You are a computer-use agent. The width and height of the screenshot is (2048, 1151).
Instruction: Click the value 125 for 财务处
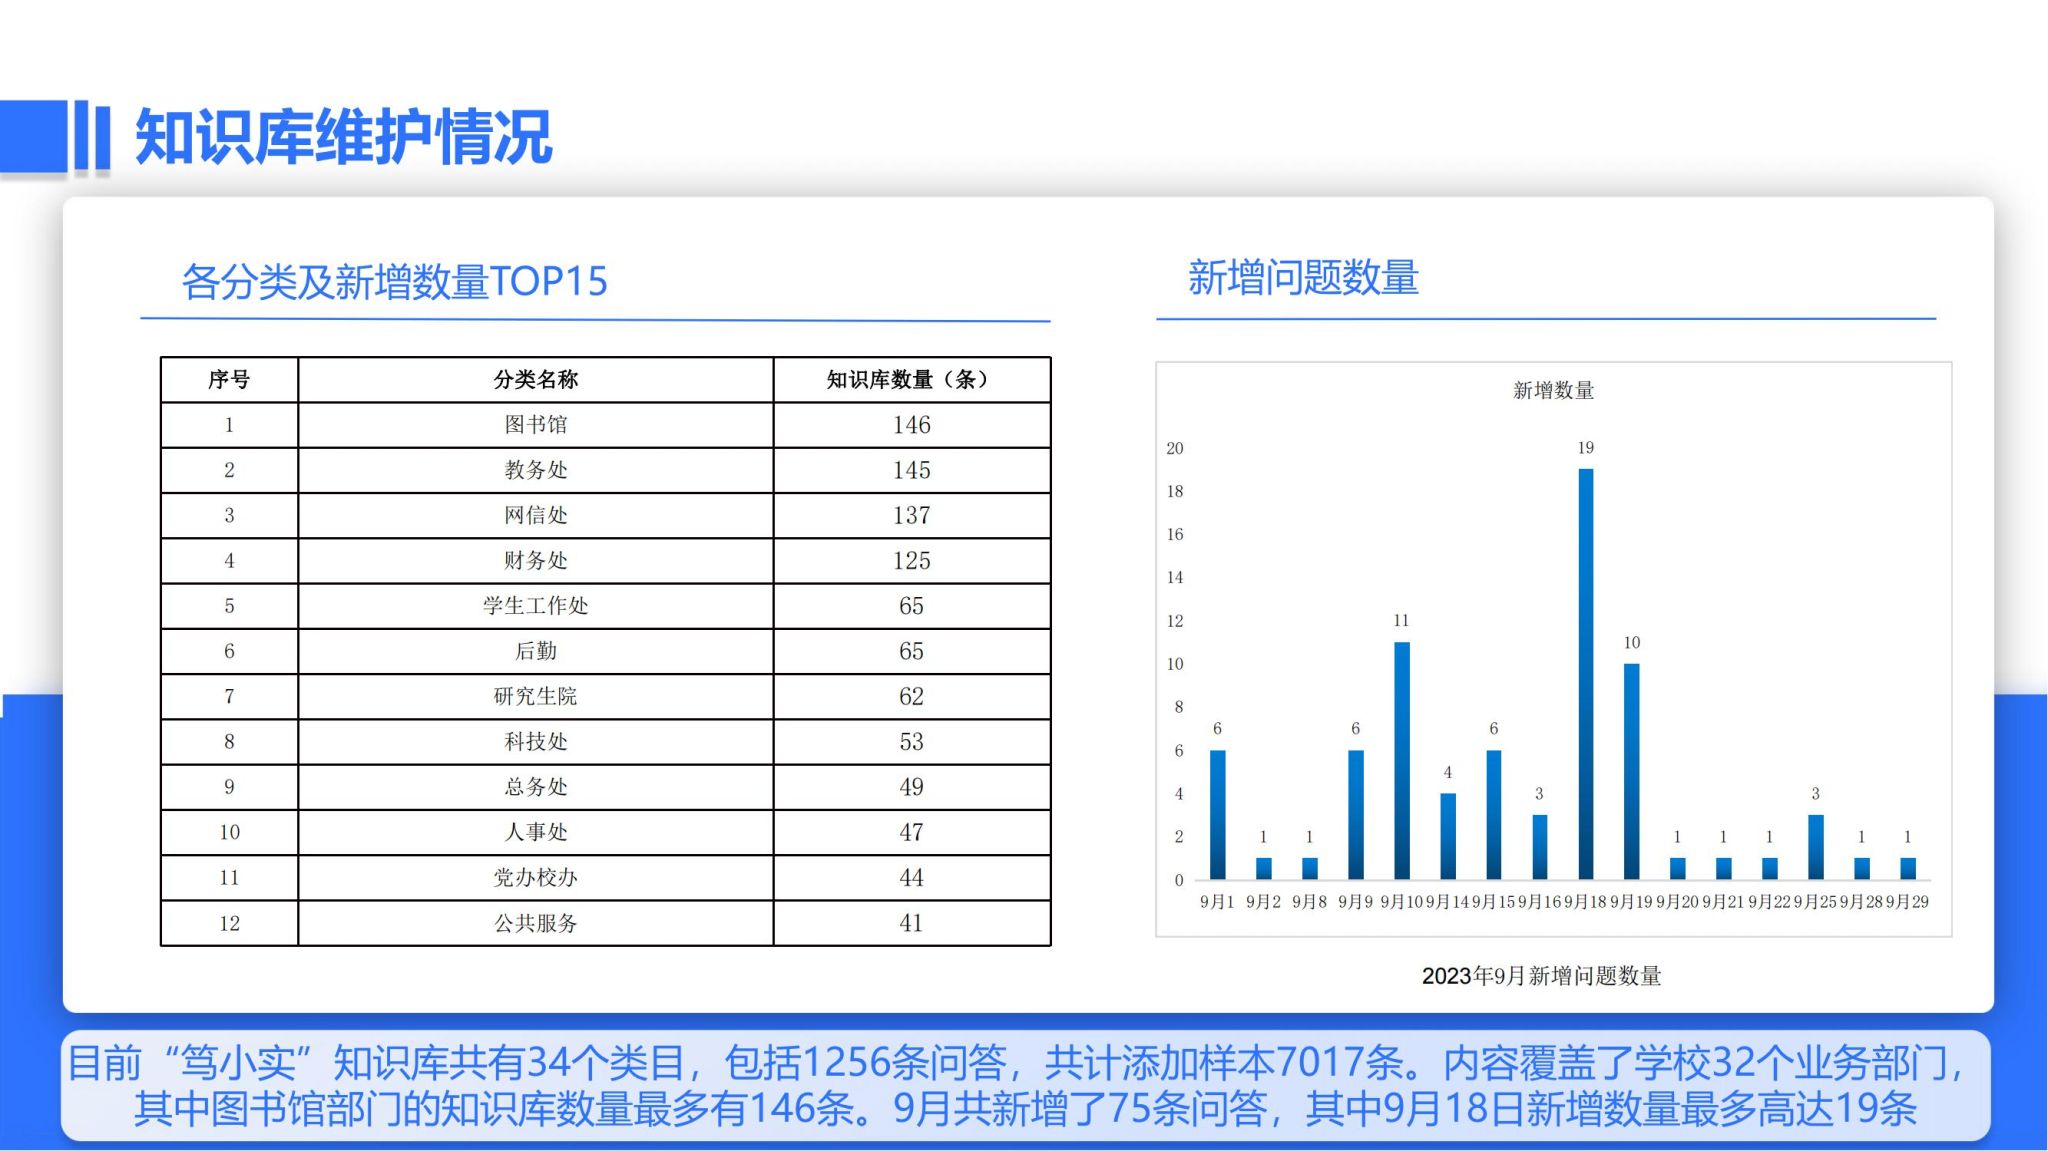(911, 561)
